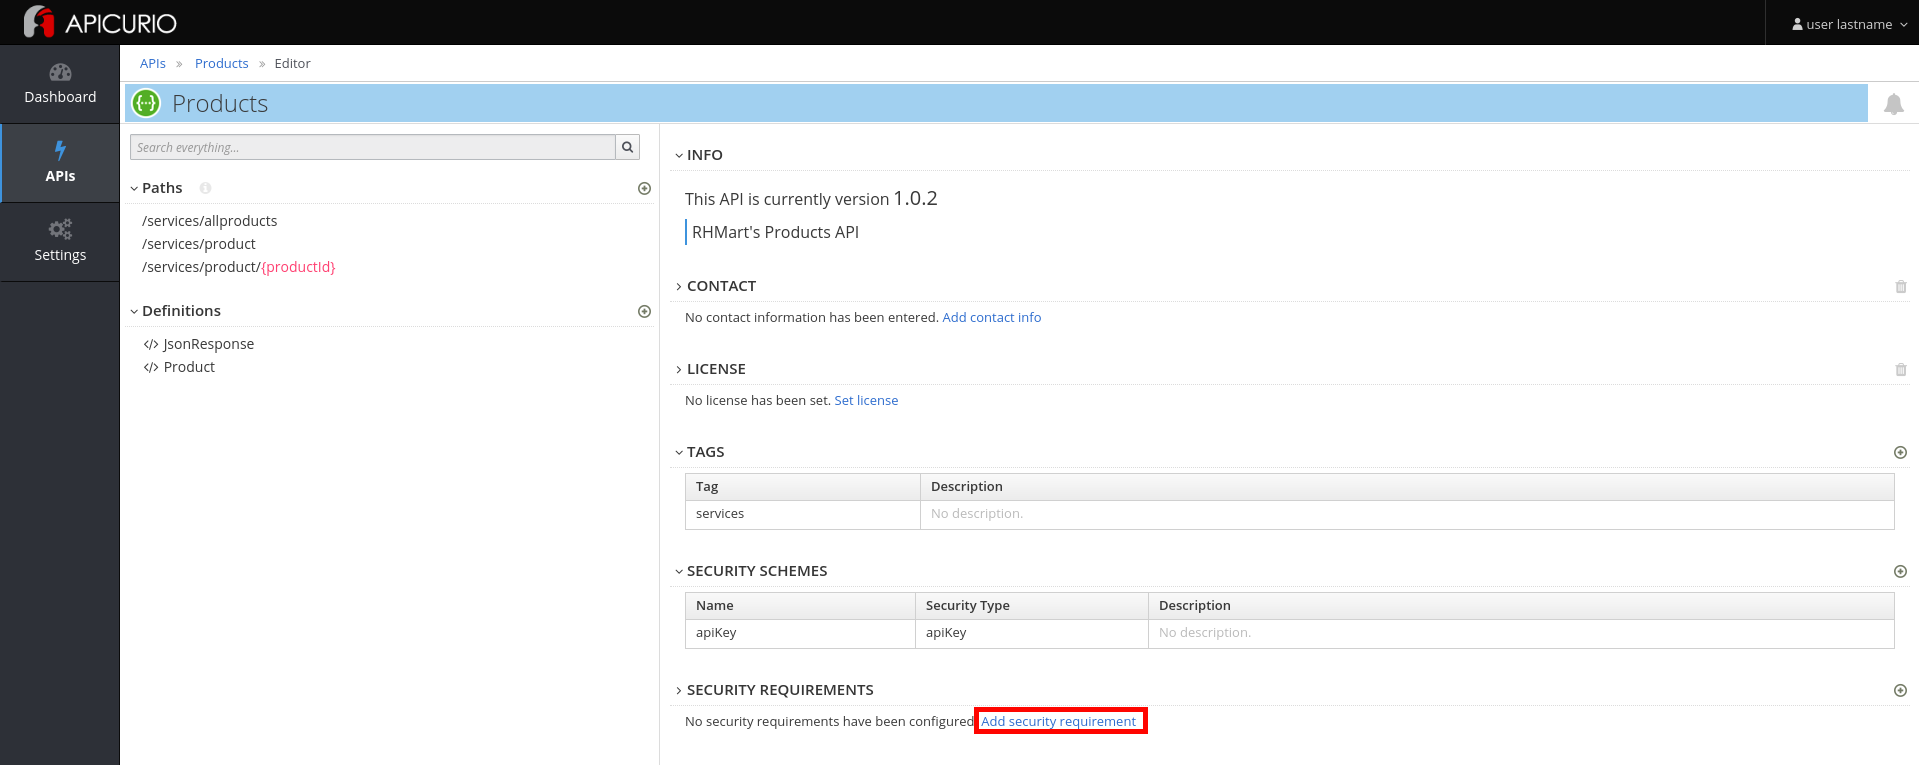This screenshot has width=1919, height=765.
Task: Collapse the Paths section
Action: 135,188
